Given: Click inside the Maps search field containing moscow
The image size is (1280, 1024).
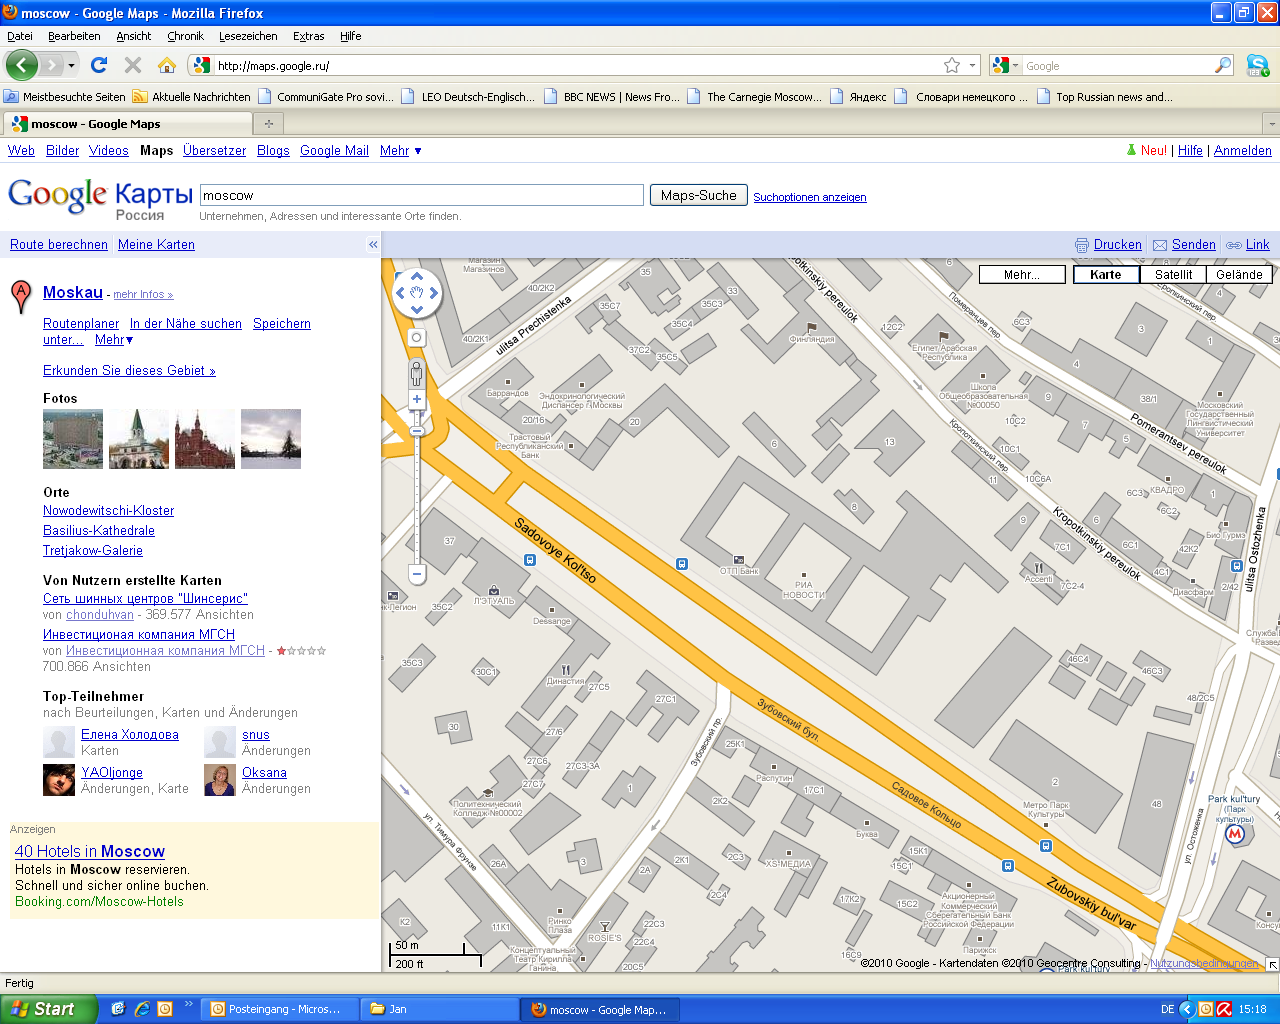Looking at the screenshot, I should (422, 196).
